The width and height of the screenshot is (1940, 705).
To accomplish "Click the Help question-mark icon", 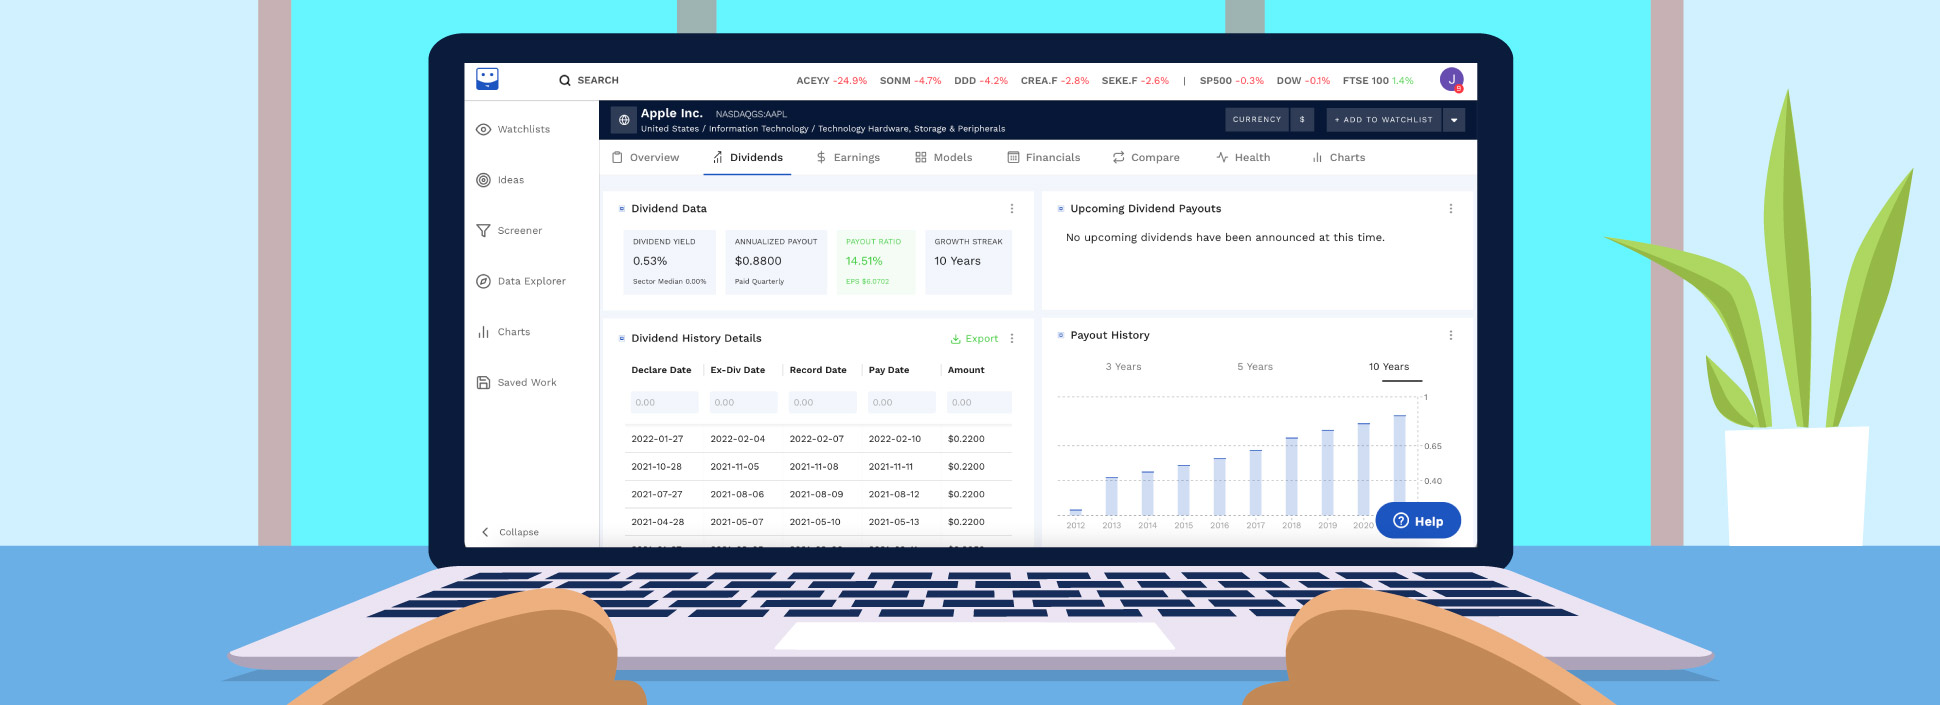I will (1401, 520).
